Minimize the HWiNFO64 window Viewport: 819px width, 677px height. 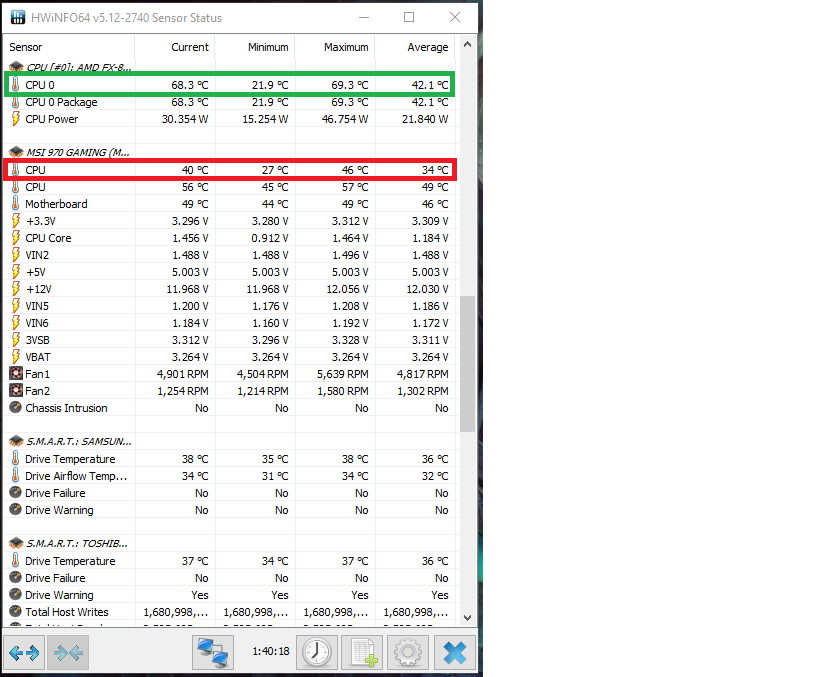pyautogui.click(x=364, y=17)
